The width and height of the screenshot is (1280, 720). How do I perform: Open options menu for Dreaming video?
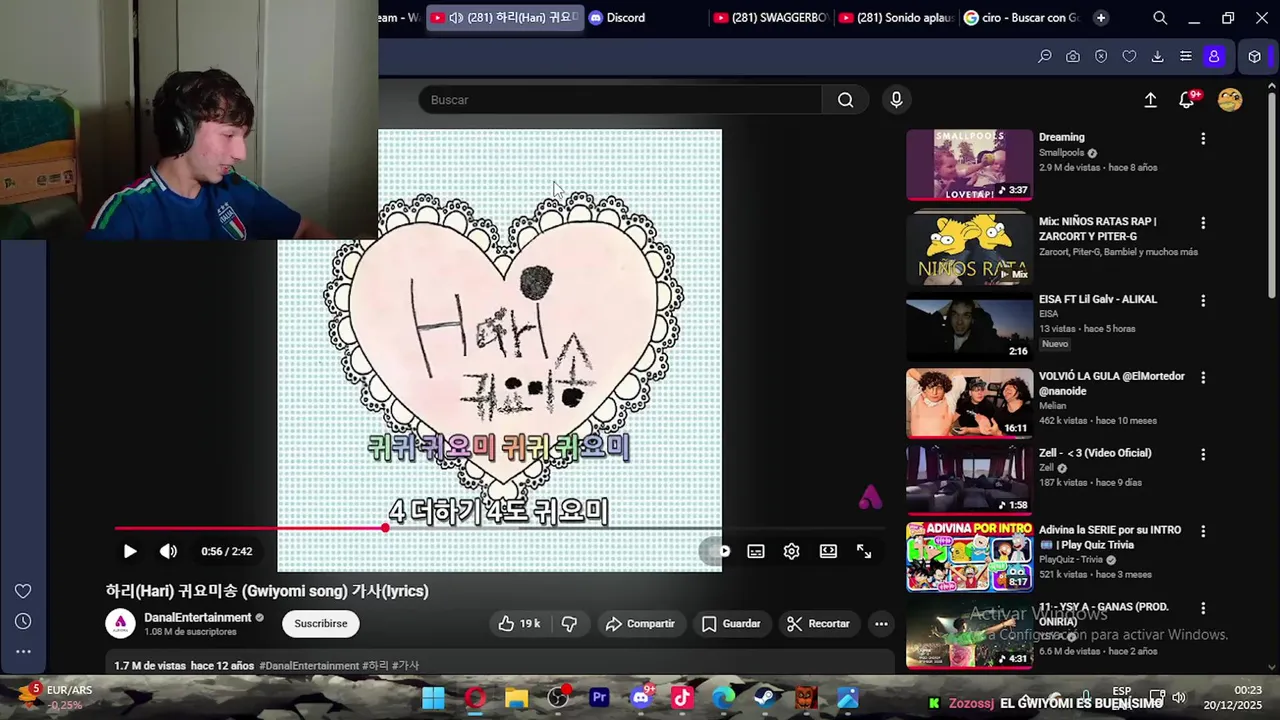1203,139
